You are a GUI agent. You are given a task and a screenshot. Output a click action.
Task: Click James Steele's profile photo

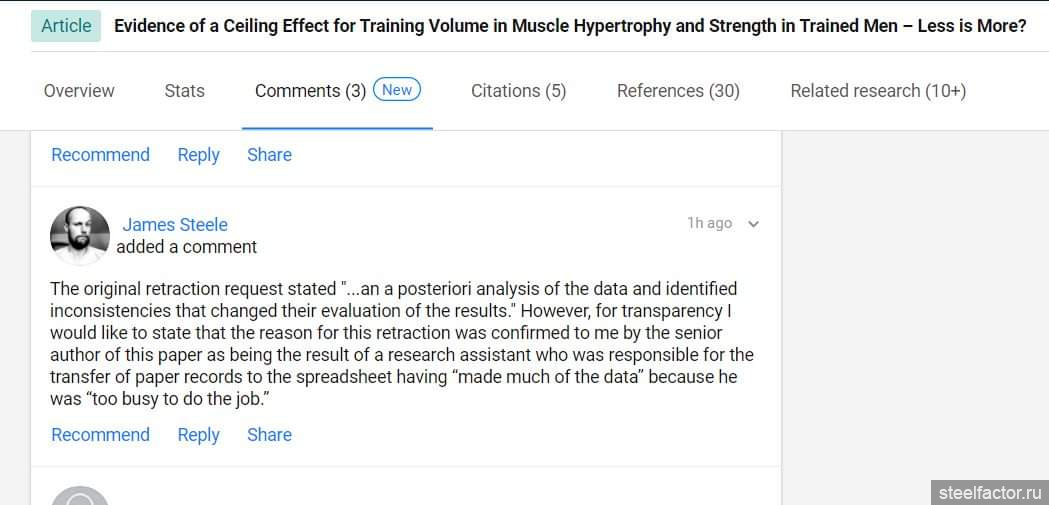[80, 236]
